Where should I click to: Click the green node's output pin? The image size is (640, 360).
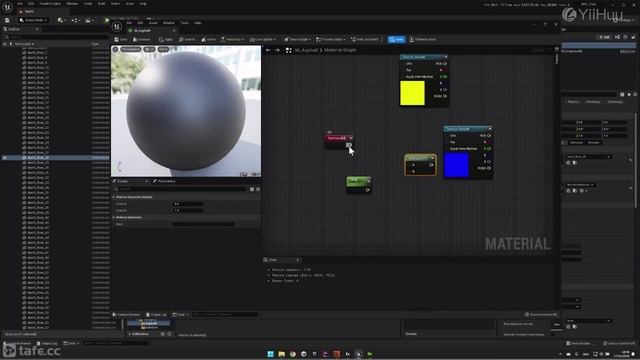tap(367, 190)
